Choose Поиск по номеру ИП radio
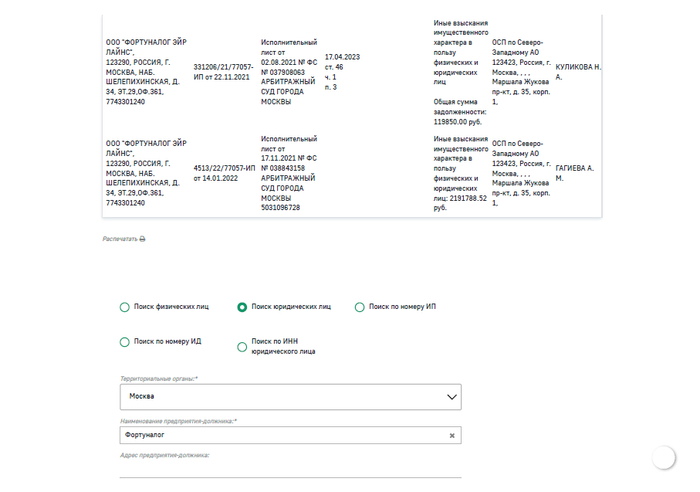700x492 pixels. 360,307
